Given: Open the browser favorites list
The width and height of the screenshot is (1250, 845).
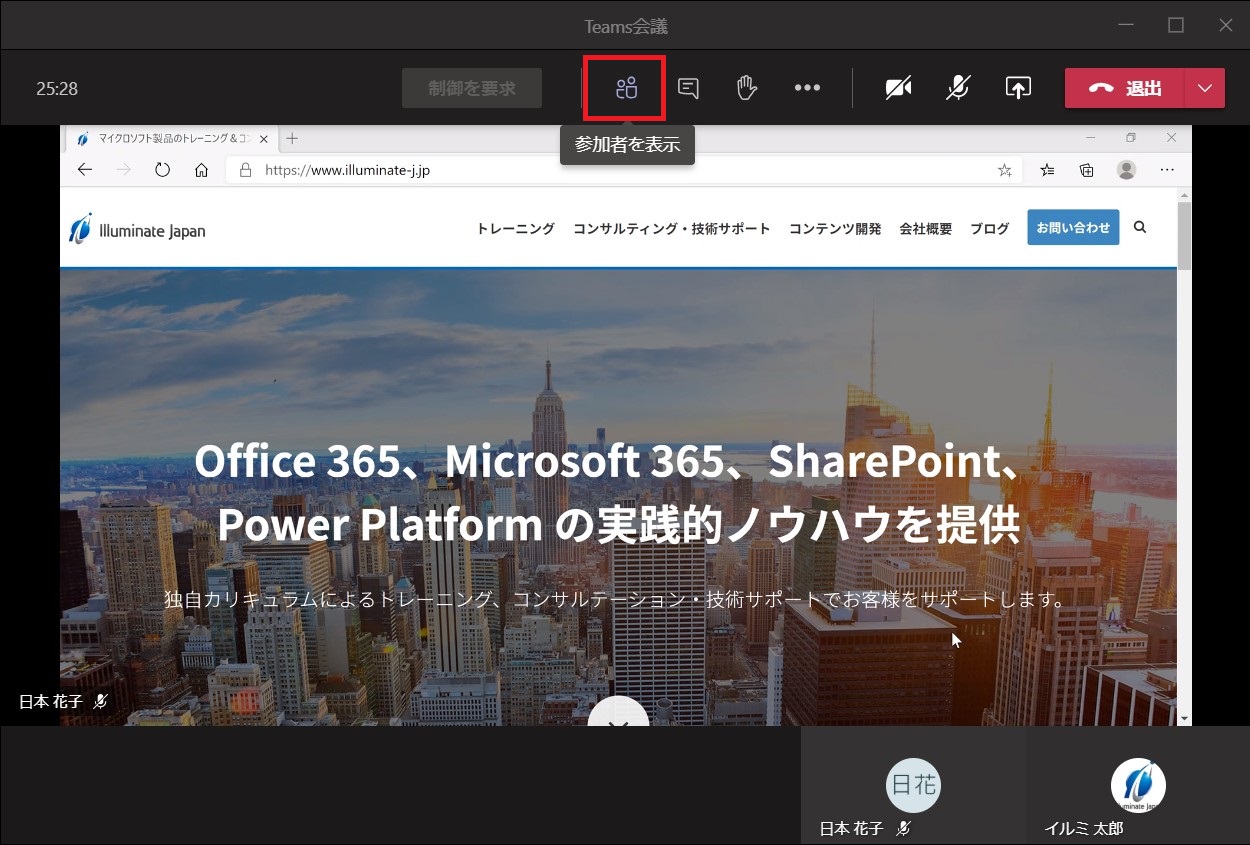Looking at the screenshot, I should [1047, 170].
